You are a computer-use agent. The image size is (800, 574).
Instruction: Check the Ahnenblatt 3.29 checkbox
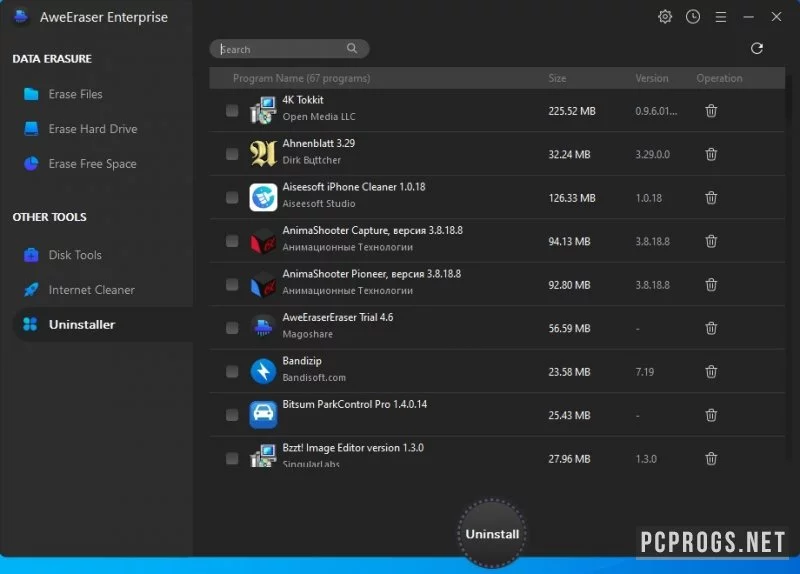[232, 154]
